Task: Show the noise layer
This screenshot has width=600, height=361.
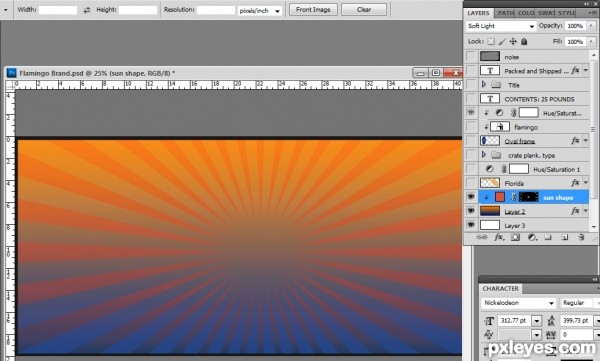Action: coord(471,57)
